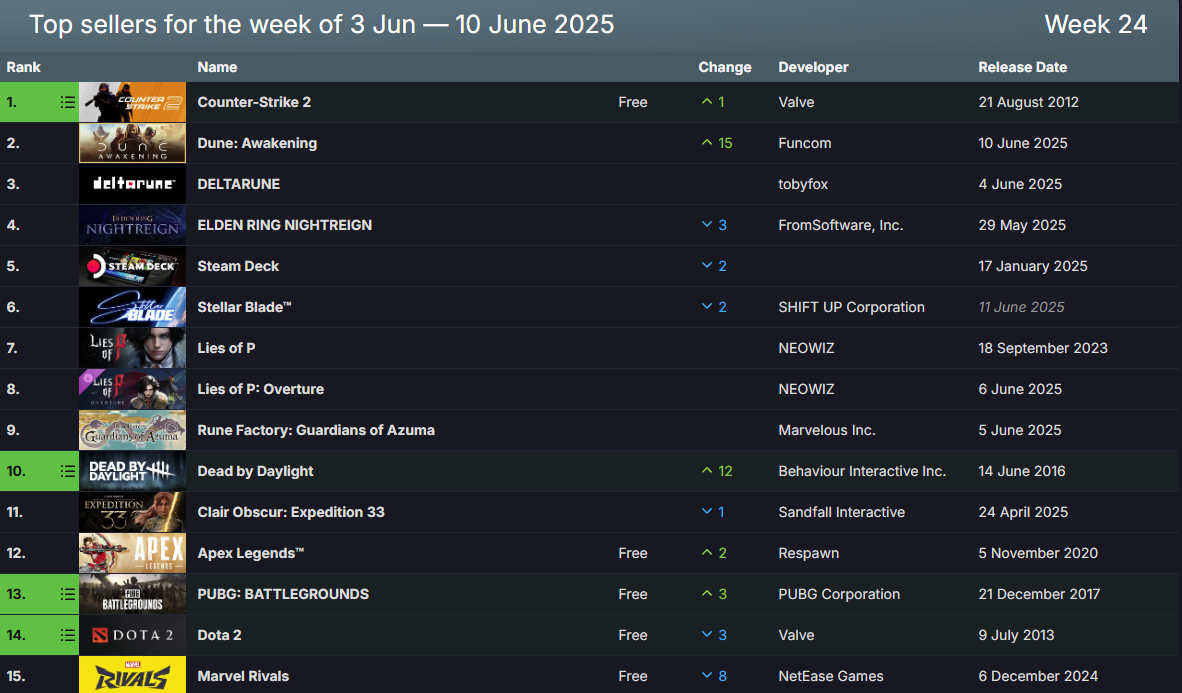Open the Guardians of Azuma thumbnail
The image size is (1182, 693).
(132, 430)
